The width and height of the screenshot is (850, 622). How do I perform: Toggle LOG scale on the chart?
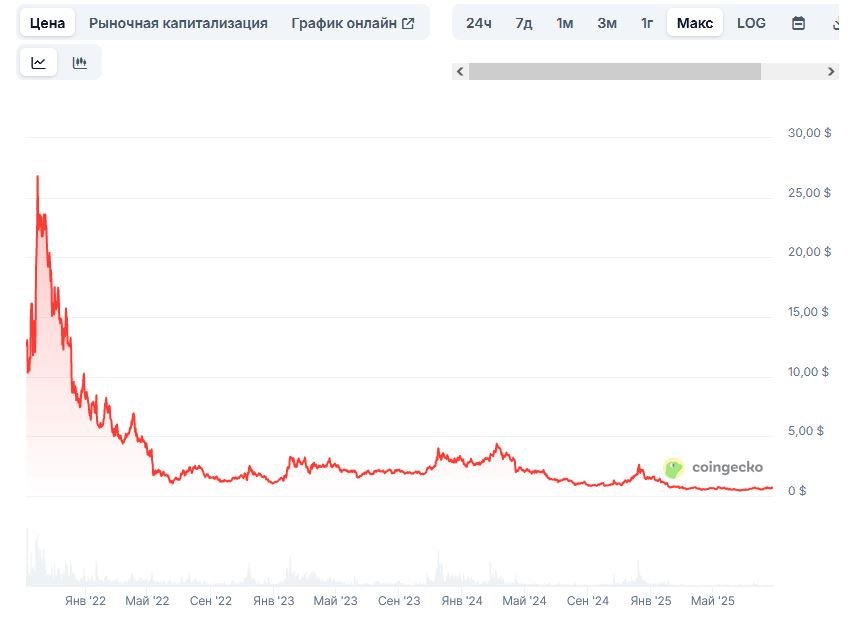tap(751, 23)
